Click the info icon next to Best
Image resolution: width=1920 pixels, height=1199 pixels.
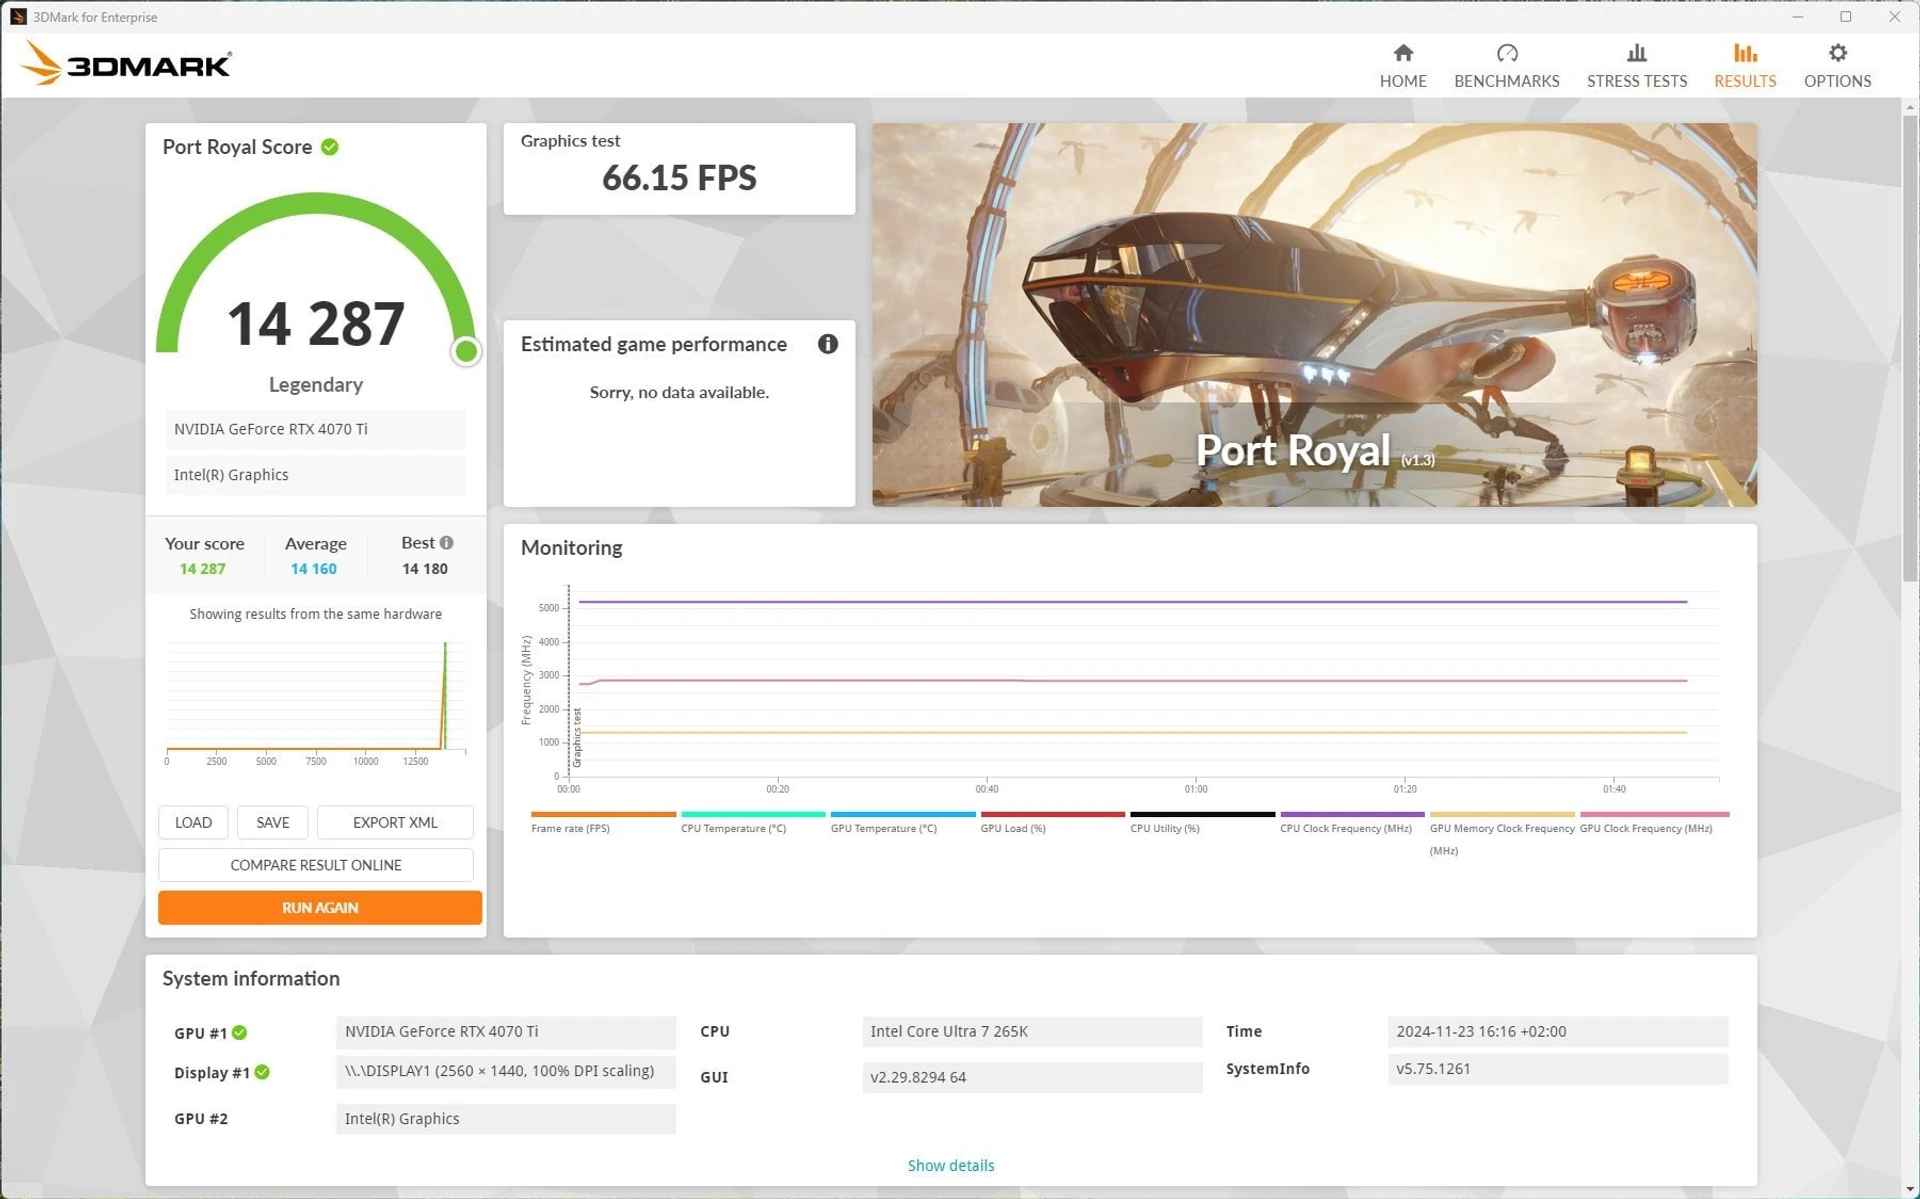tap(446, 542)
